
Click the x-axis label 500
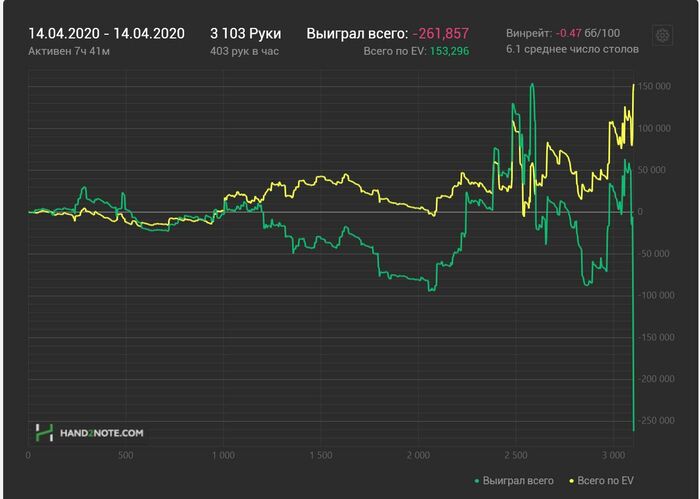click(125, 455)
